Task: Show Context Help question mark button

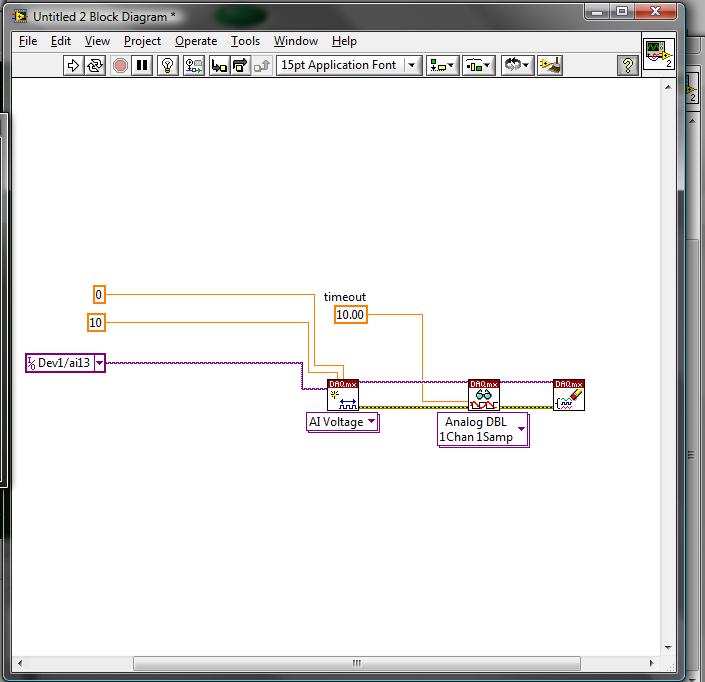Action: pos(628,66)
